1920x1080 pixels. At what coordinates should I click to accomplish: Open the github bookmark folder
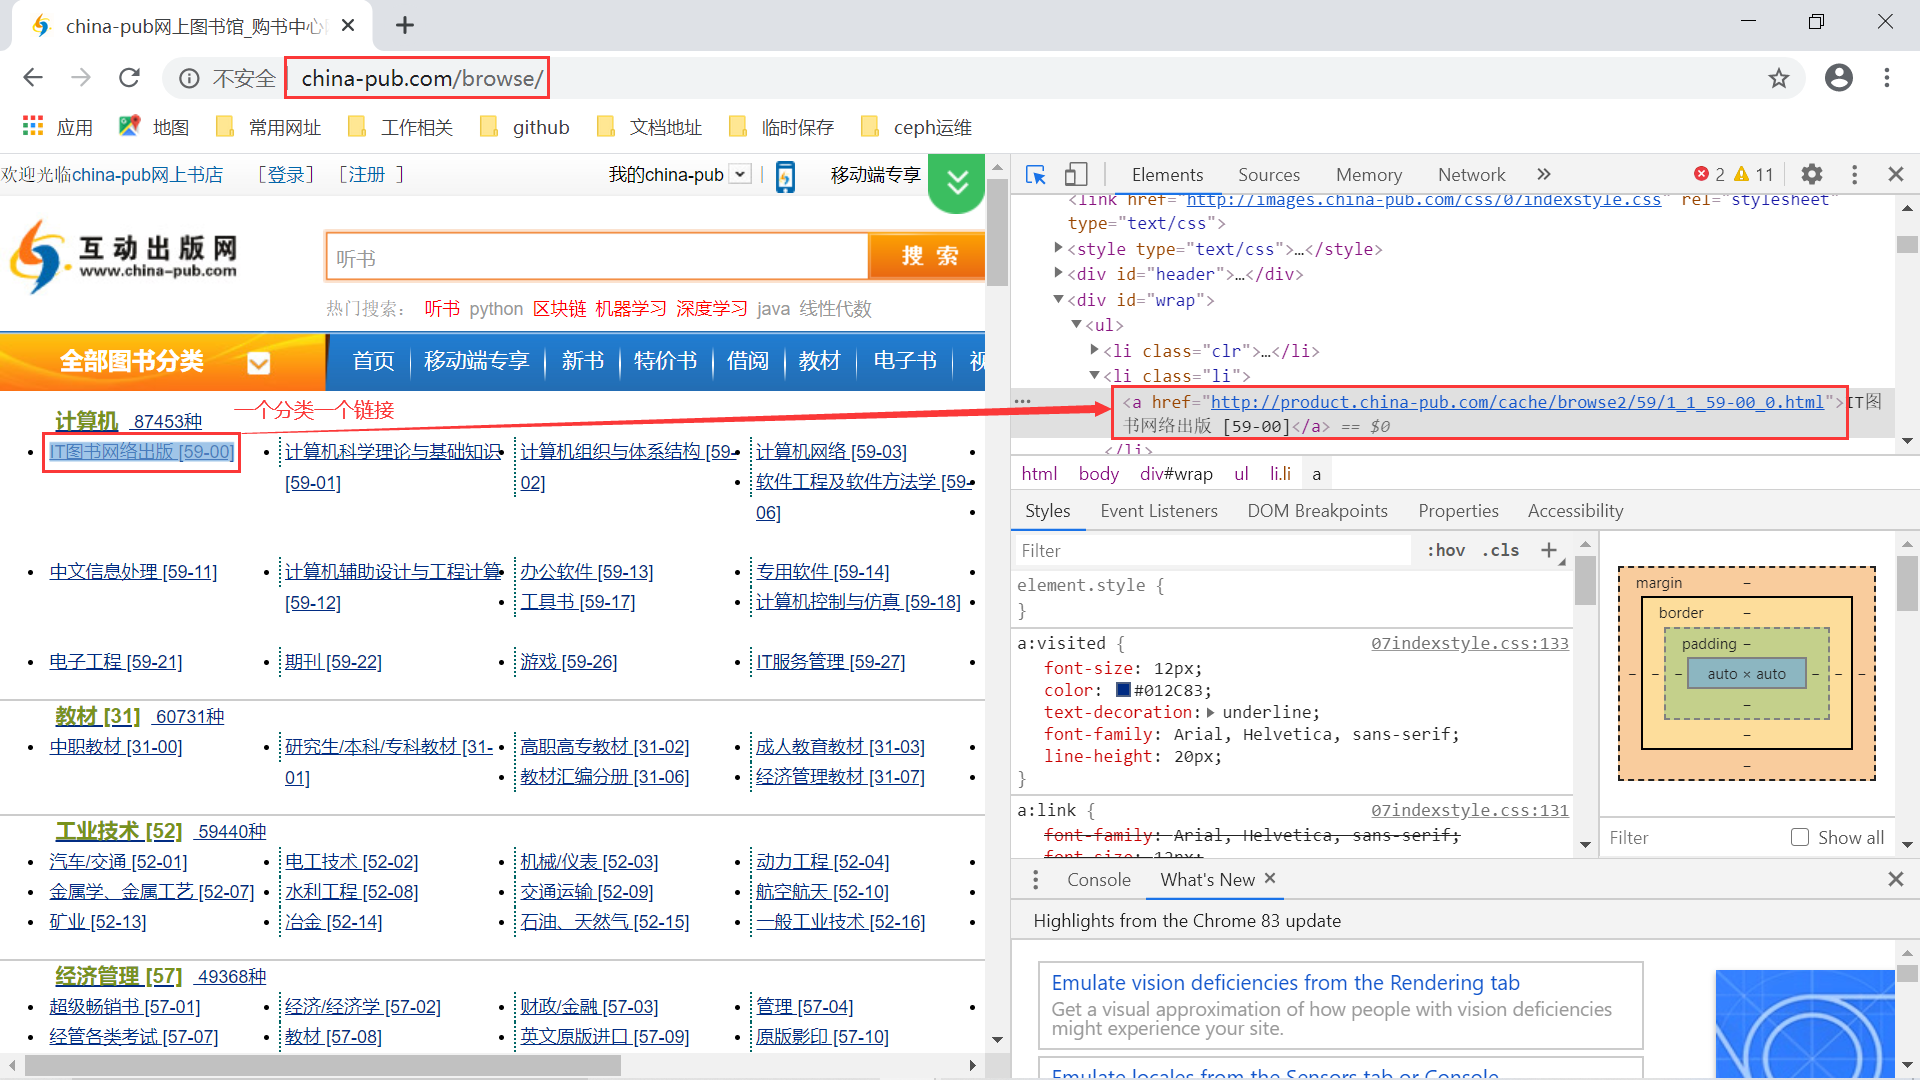point(524,127)
